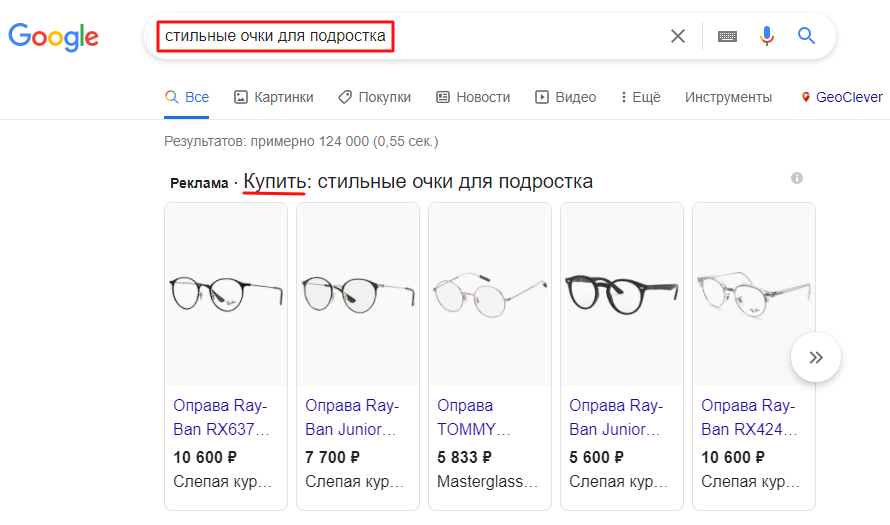Open the on-screen keyboard icon
890x525 pixels.
[x=727, y=36]
